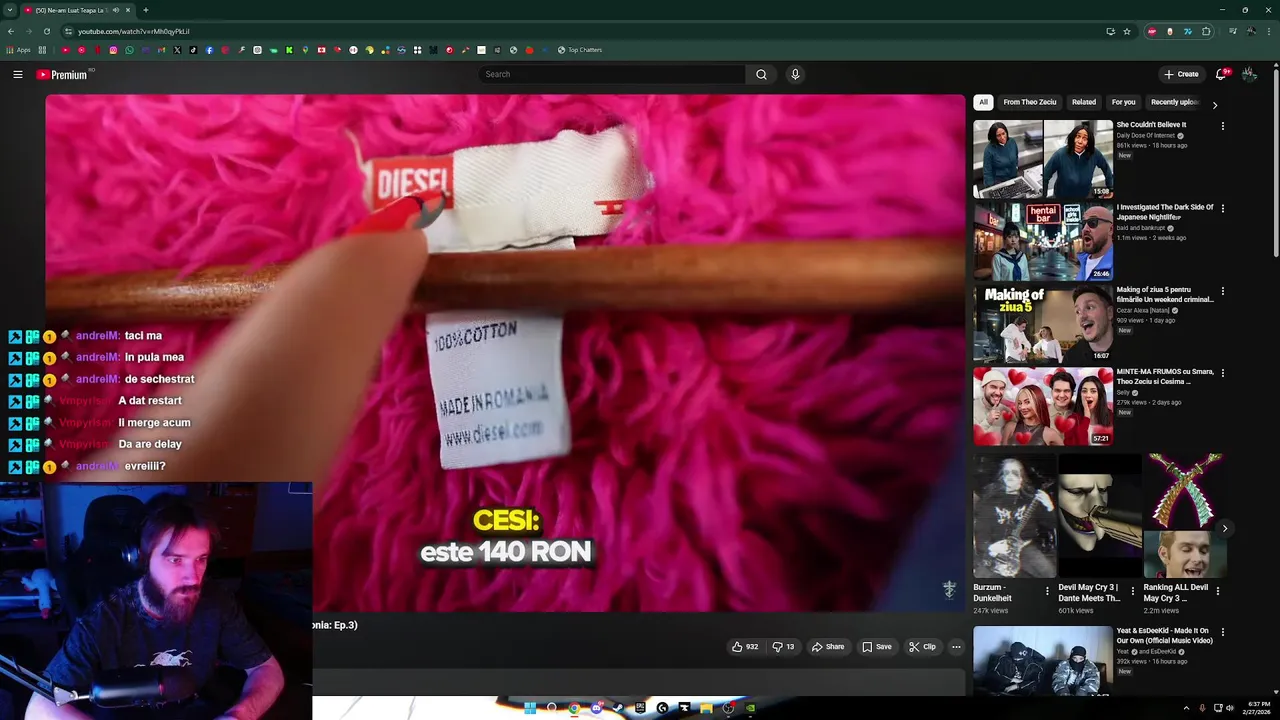This screenshot has width=1280, height=720.
Task: Open the X bookmark icon
Action: [177, 50]
